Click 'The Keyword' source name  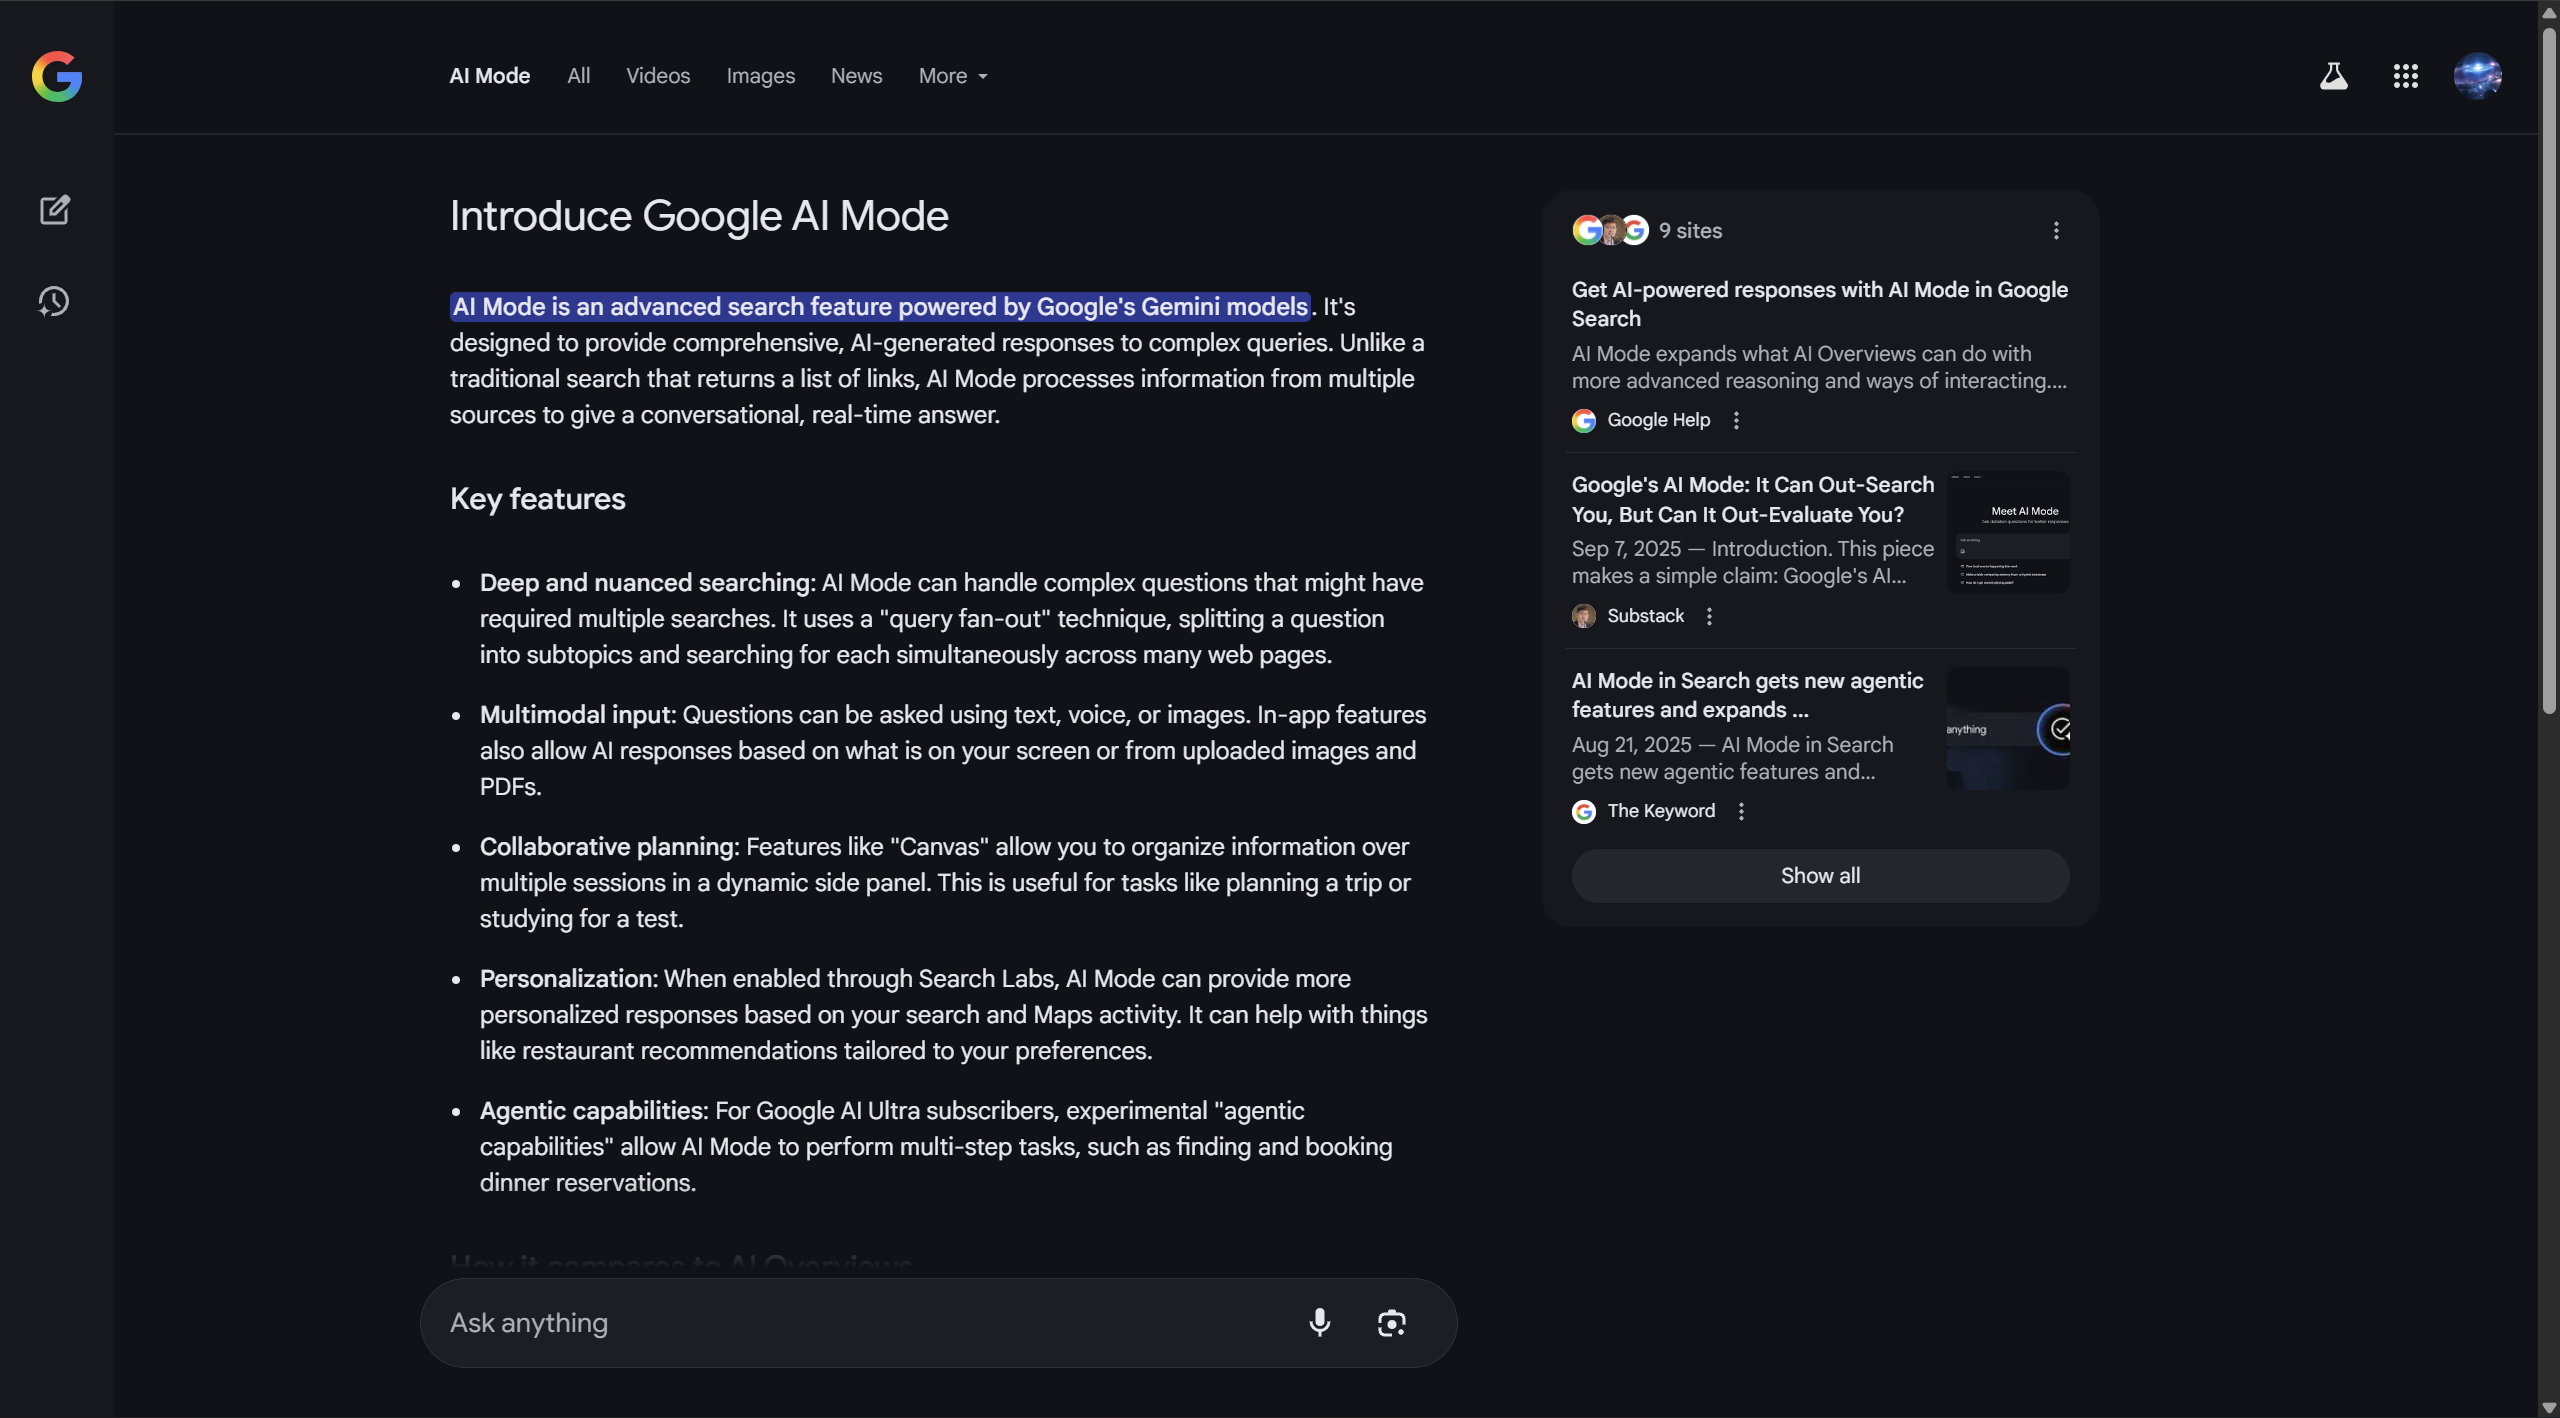(1661, 812)
